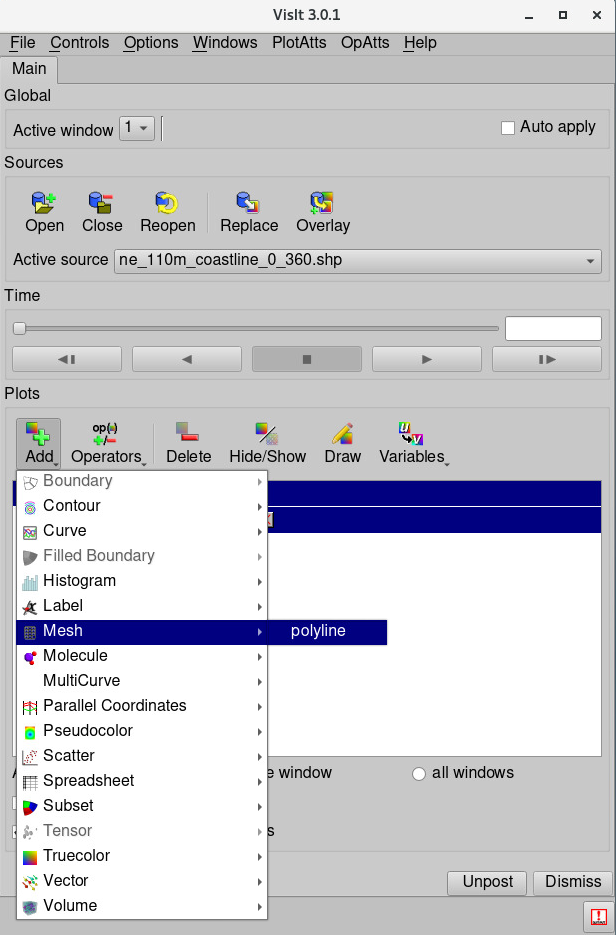Click the Unpost button

coord(487,881)
